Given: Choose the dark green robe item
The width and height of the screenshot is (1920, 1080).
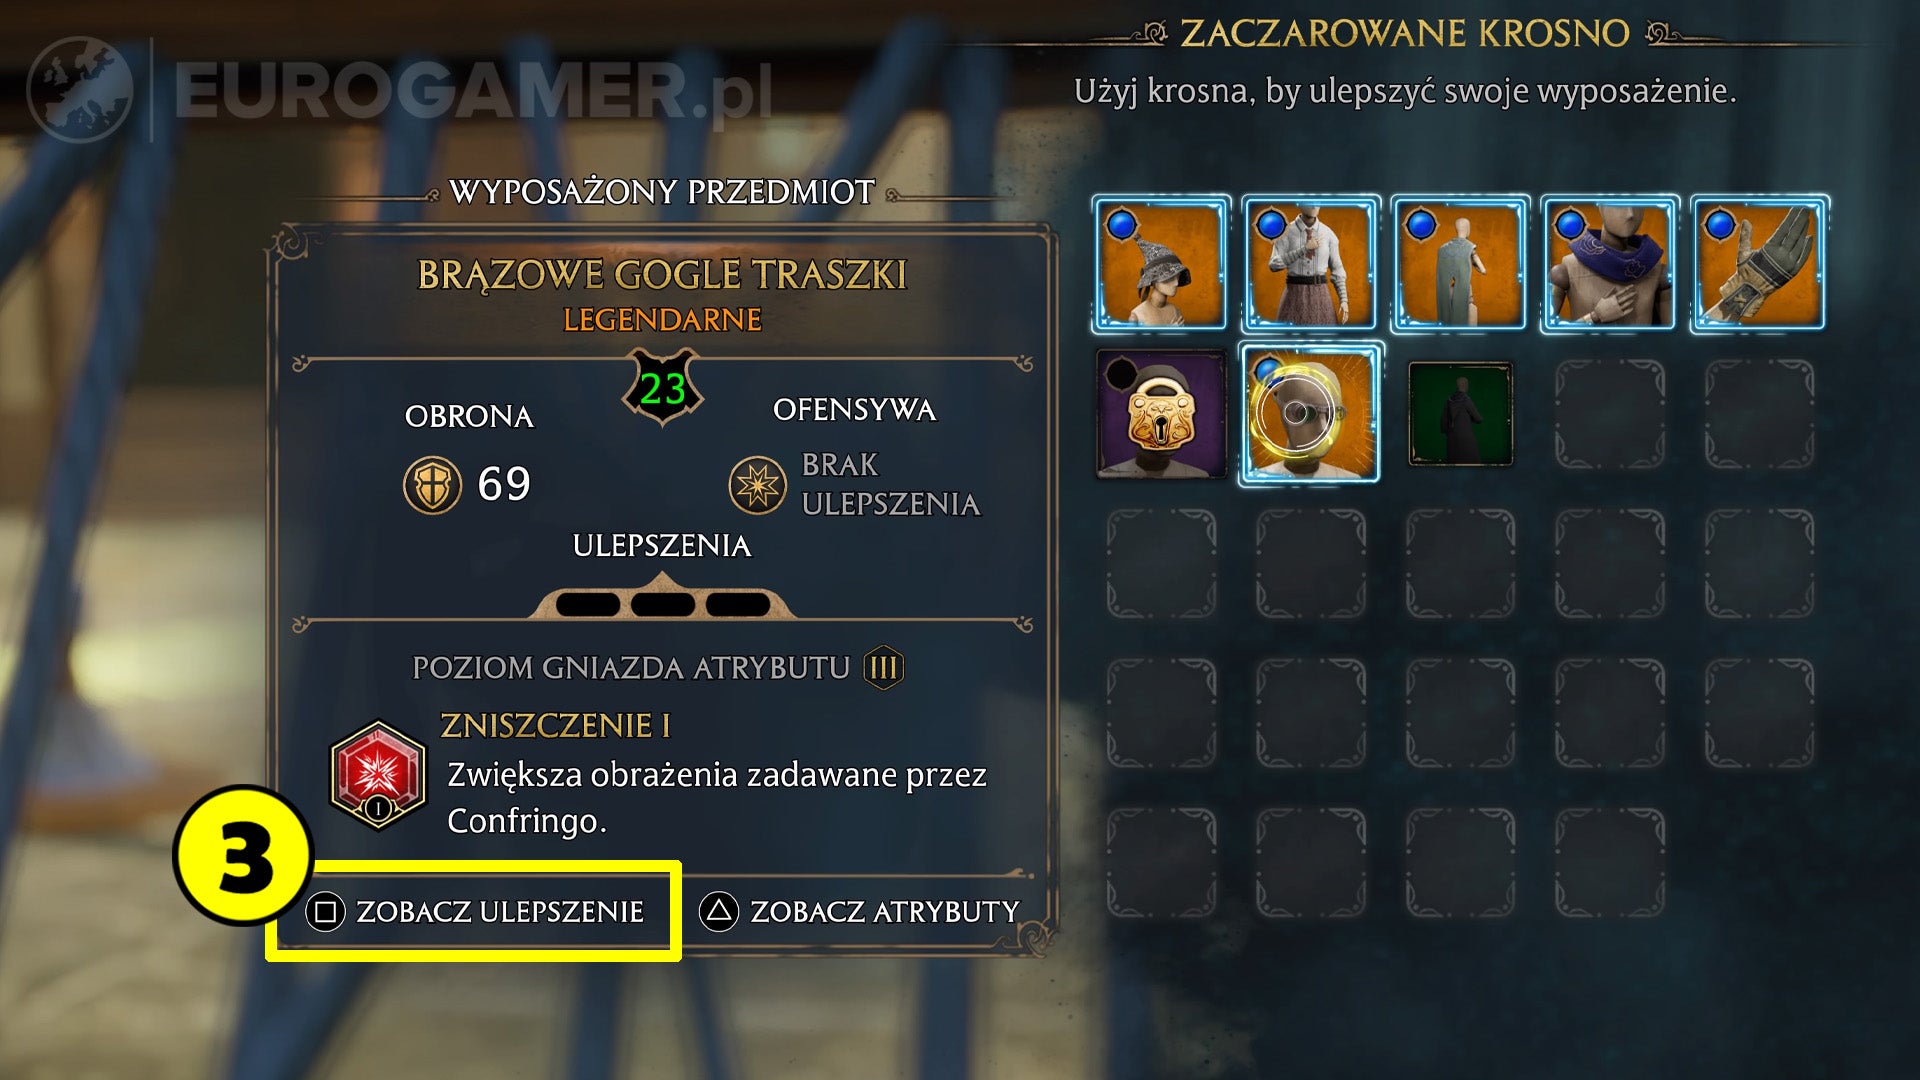Looking at the screenshot, I should pyautogui.click(x=1460, y=414).
